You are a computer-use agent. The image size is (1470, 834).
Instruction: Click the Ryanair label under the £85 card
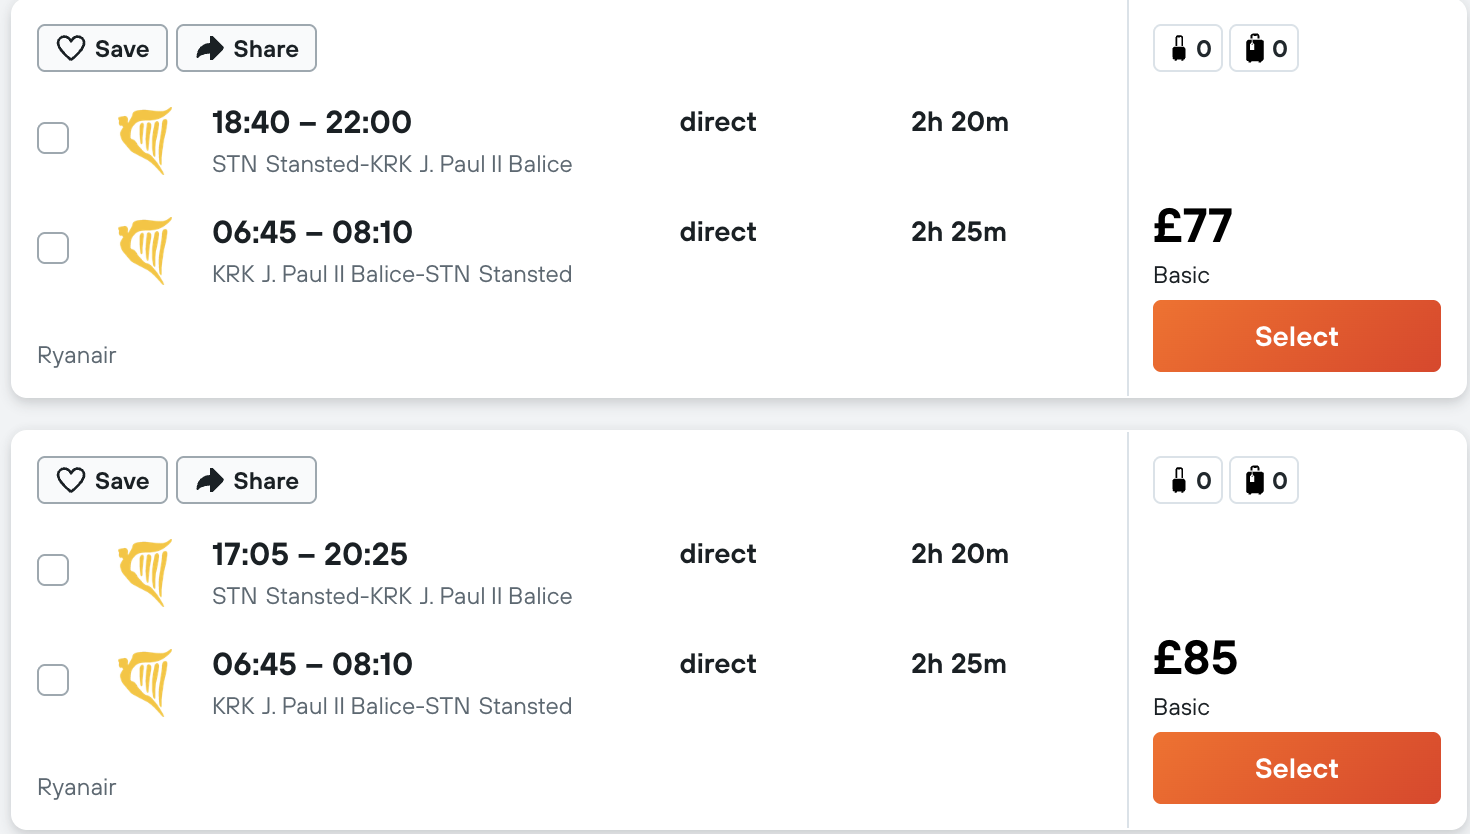pyautogui.click(x=77, y=787)
